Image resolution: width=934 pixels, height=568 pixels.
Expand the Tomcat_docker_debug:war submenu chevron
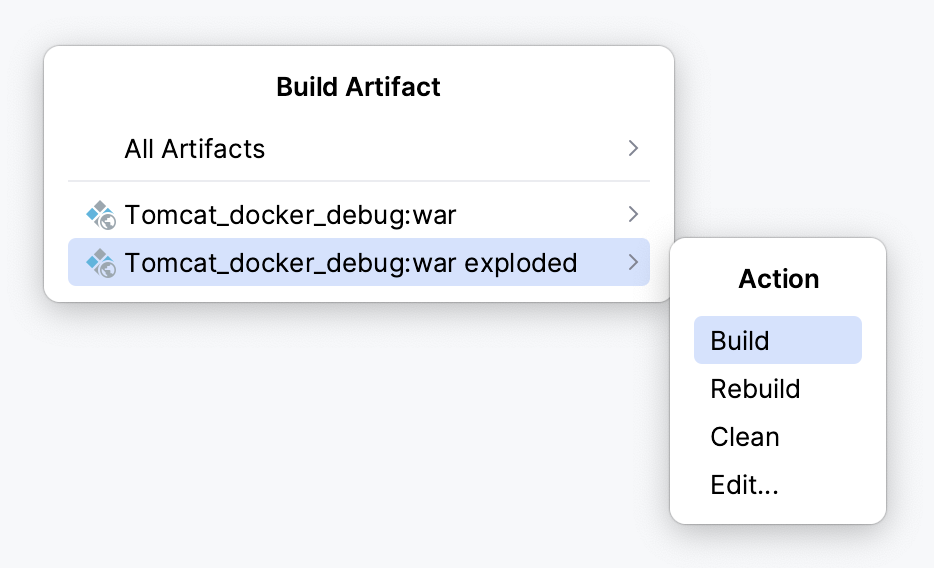[x=632, y=214]
